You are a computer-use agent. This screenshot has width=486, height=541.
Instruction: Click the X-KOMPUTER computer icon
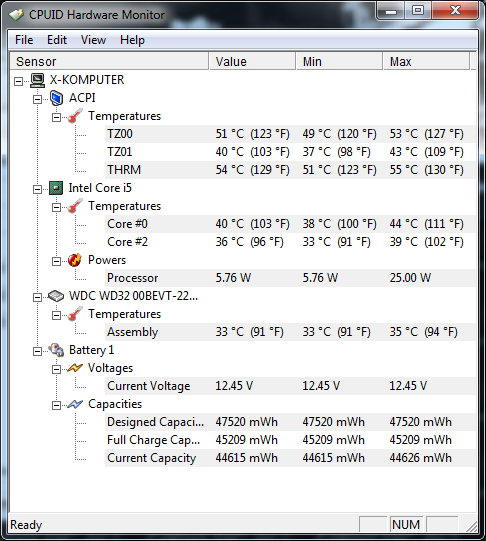click(37, 80)
